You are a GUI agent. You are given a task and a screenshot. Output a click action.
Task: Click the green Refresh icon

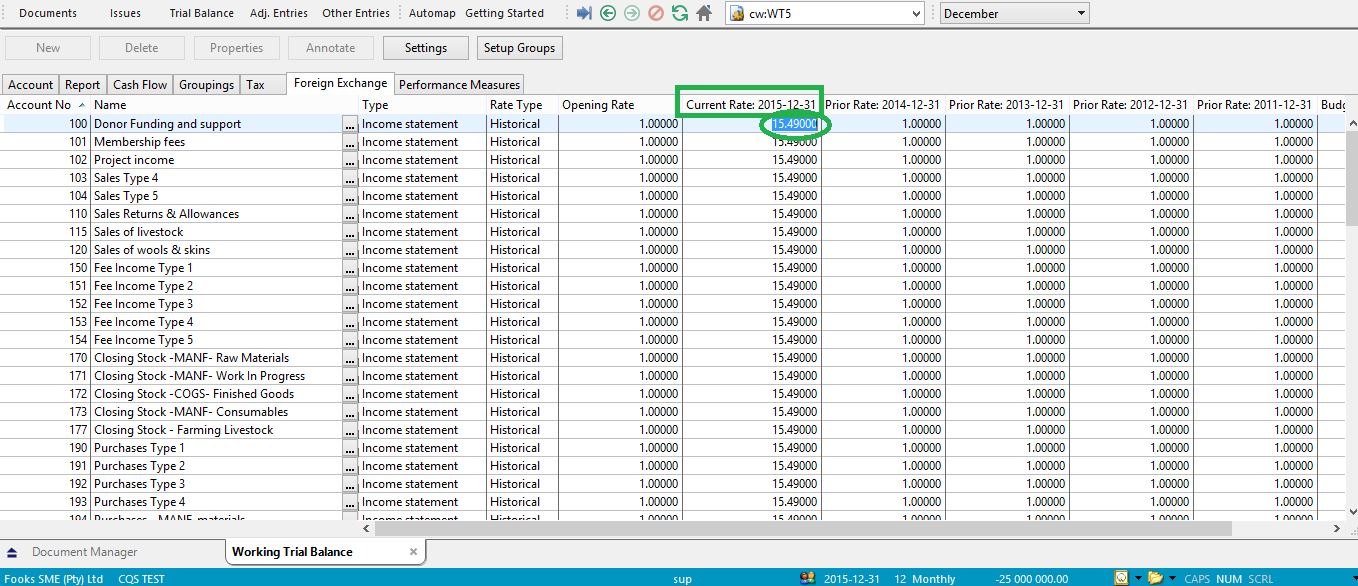click(680, 13)
